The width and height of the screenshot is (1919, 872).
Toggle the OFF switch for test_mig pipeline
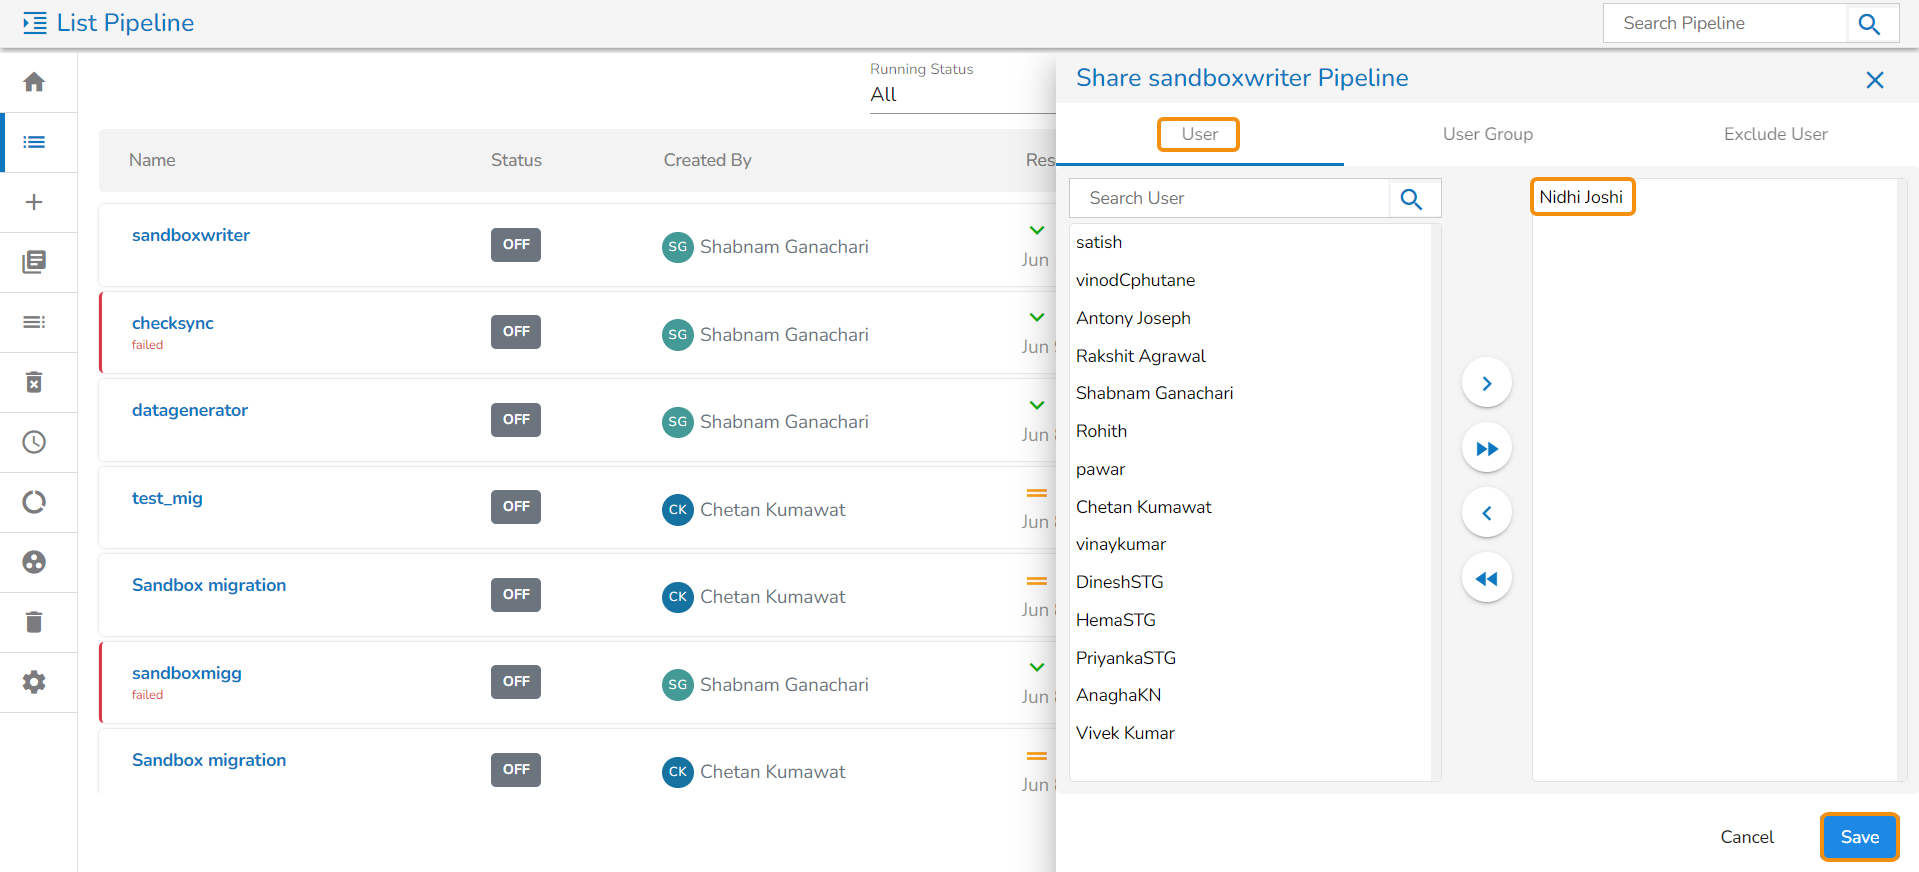click(515, 507)
